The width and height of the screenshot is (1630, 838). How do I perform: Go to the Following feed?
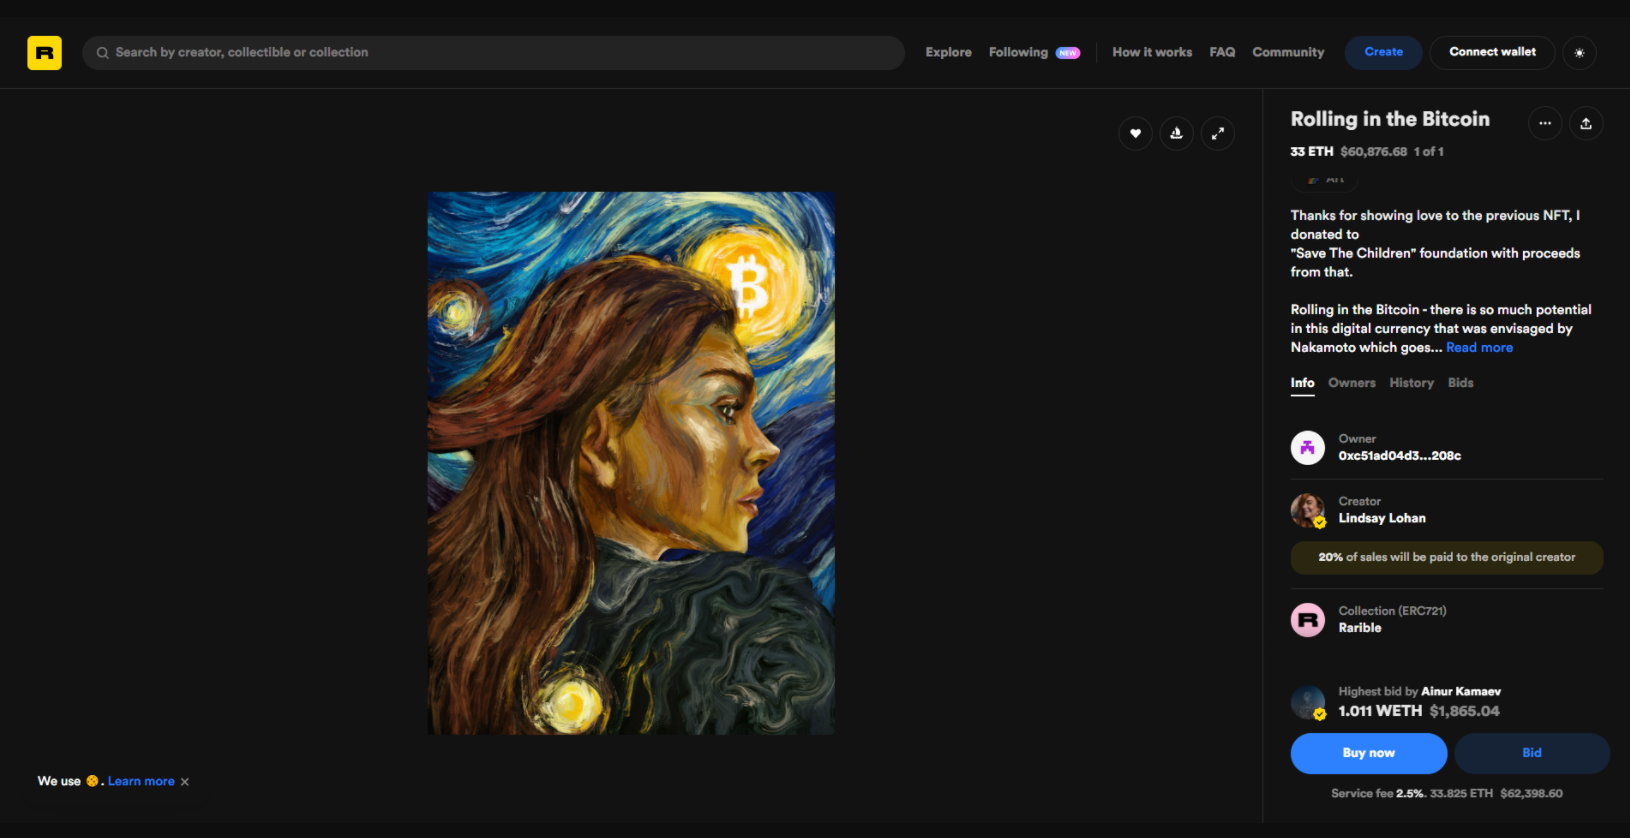pyautogui.click(x=1018, y=52)
